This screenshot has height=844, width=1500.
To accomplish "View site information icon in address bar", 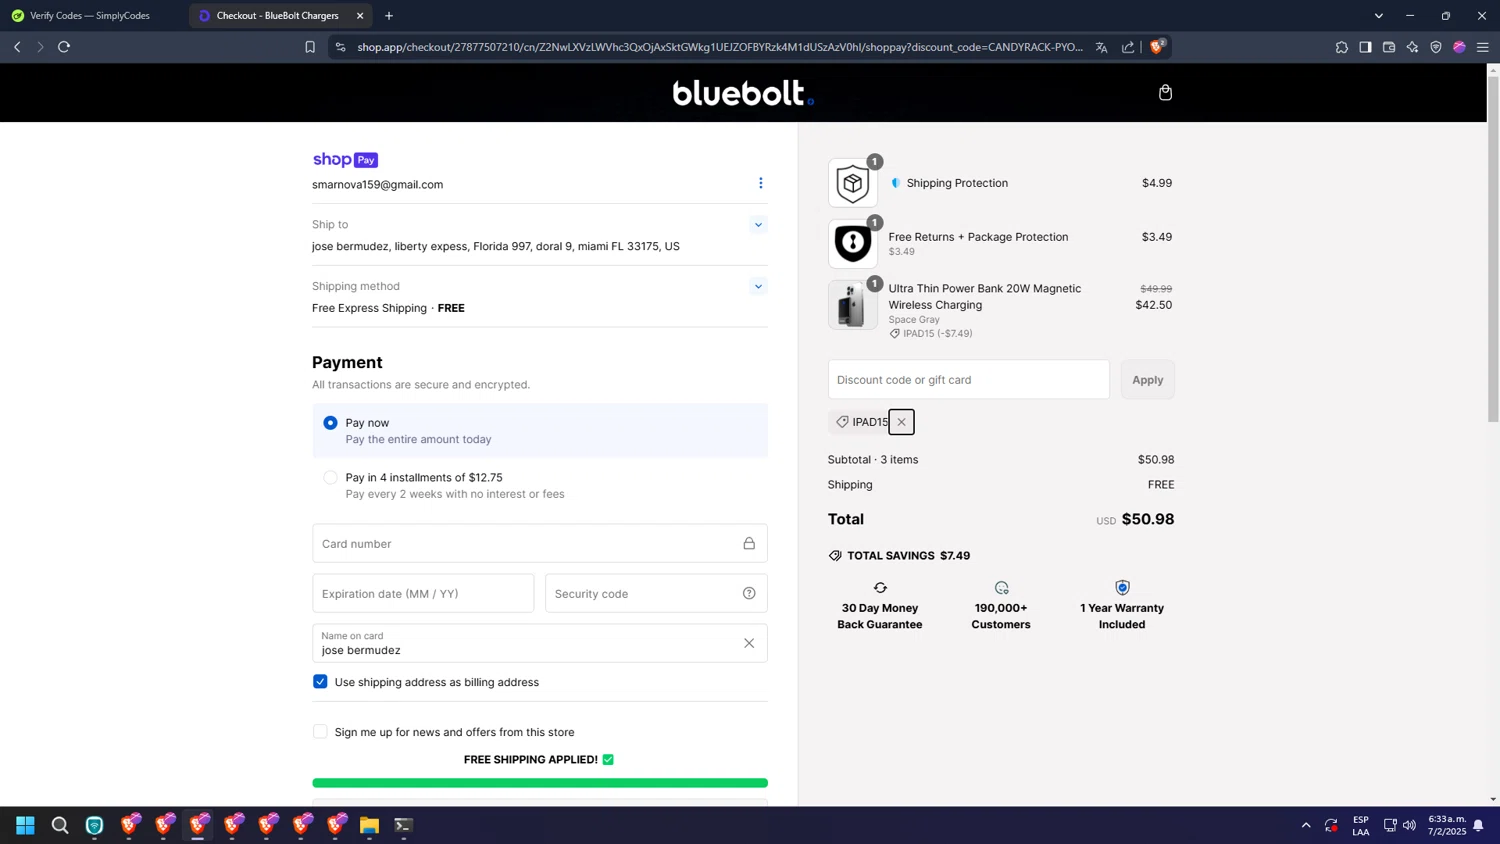I will pos(341,47).
